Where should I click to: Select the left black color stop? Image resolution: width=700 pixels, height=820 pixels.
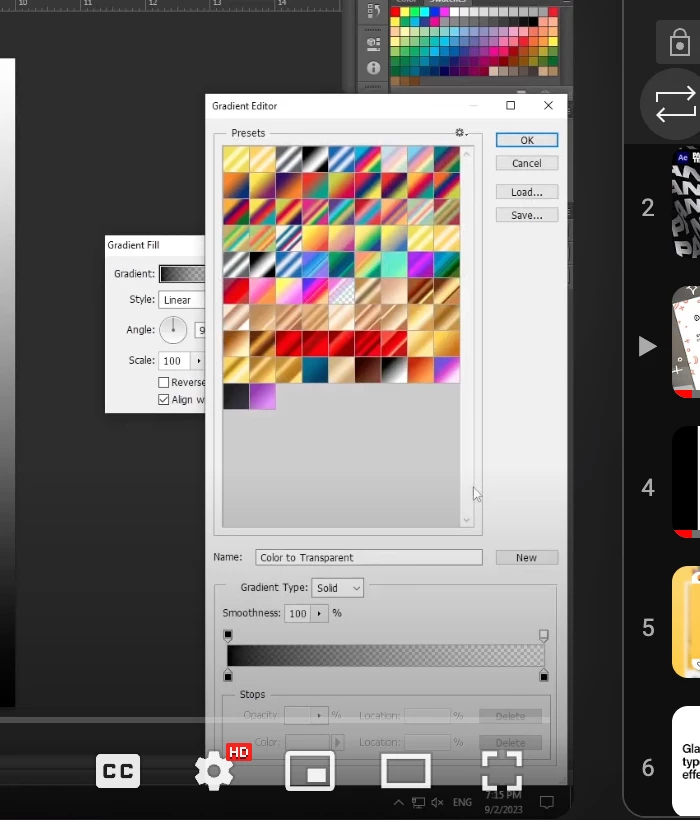tap(228, 676)
